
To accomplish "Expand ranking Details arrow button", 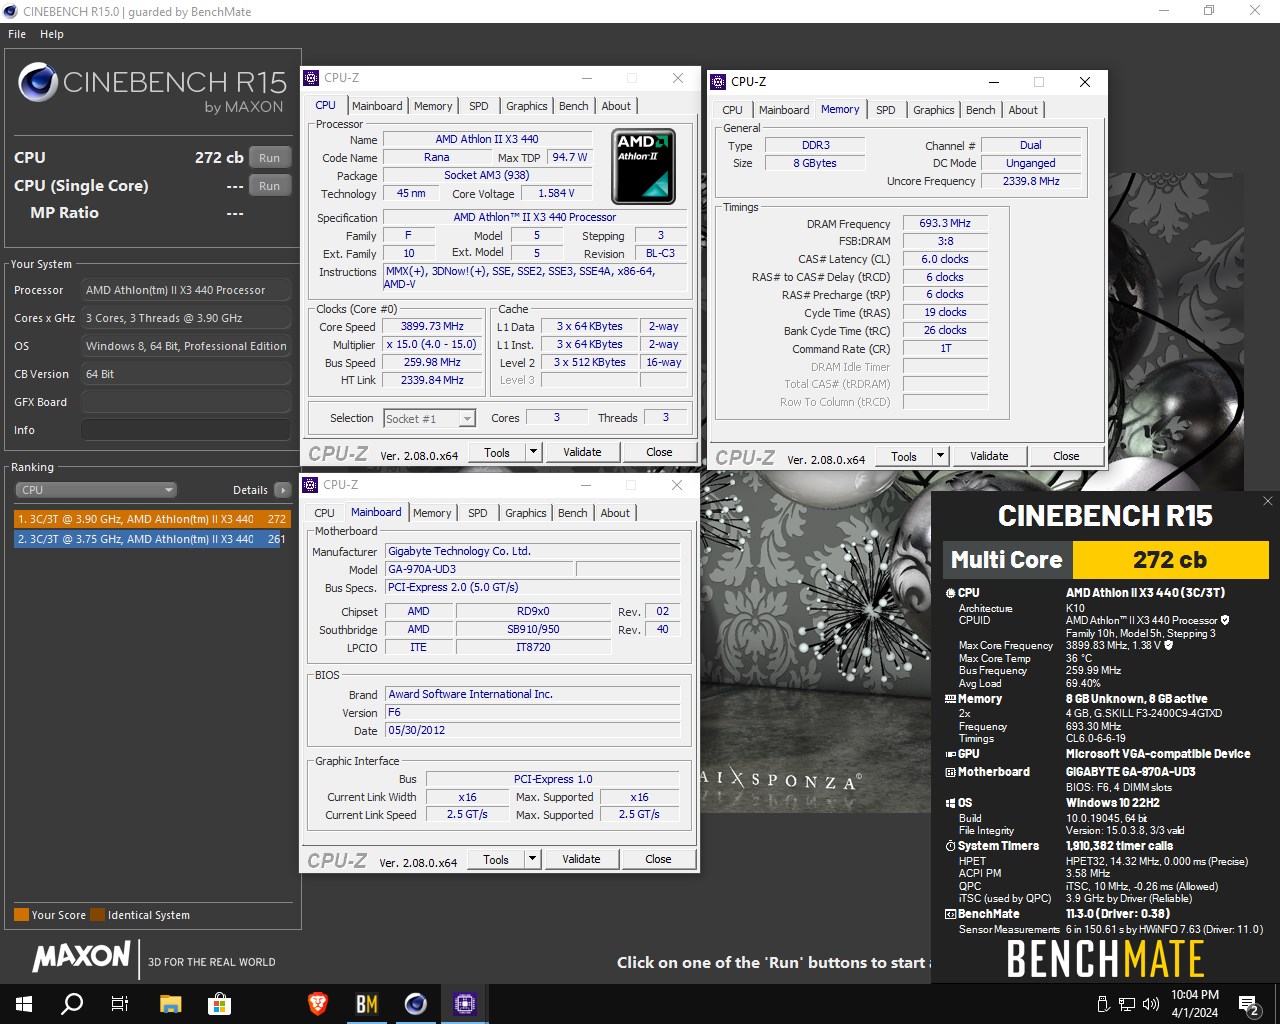I will tap(283, 490).
